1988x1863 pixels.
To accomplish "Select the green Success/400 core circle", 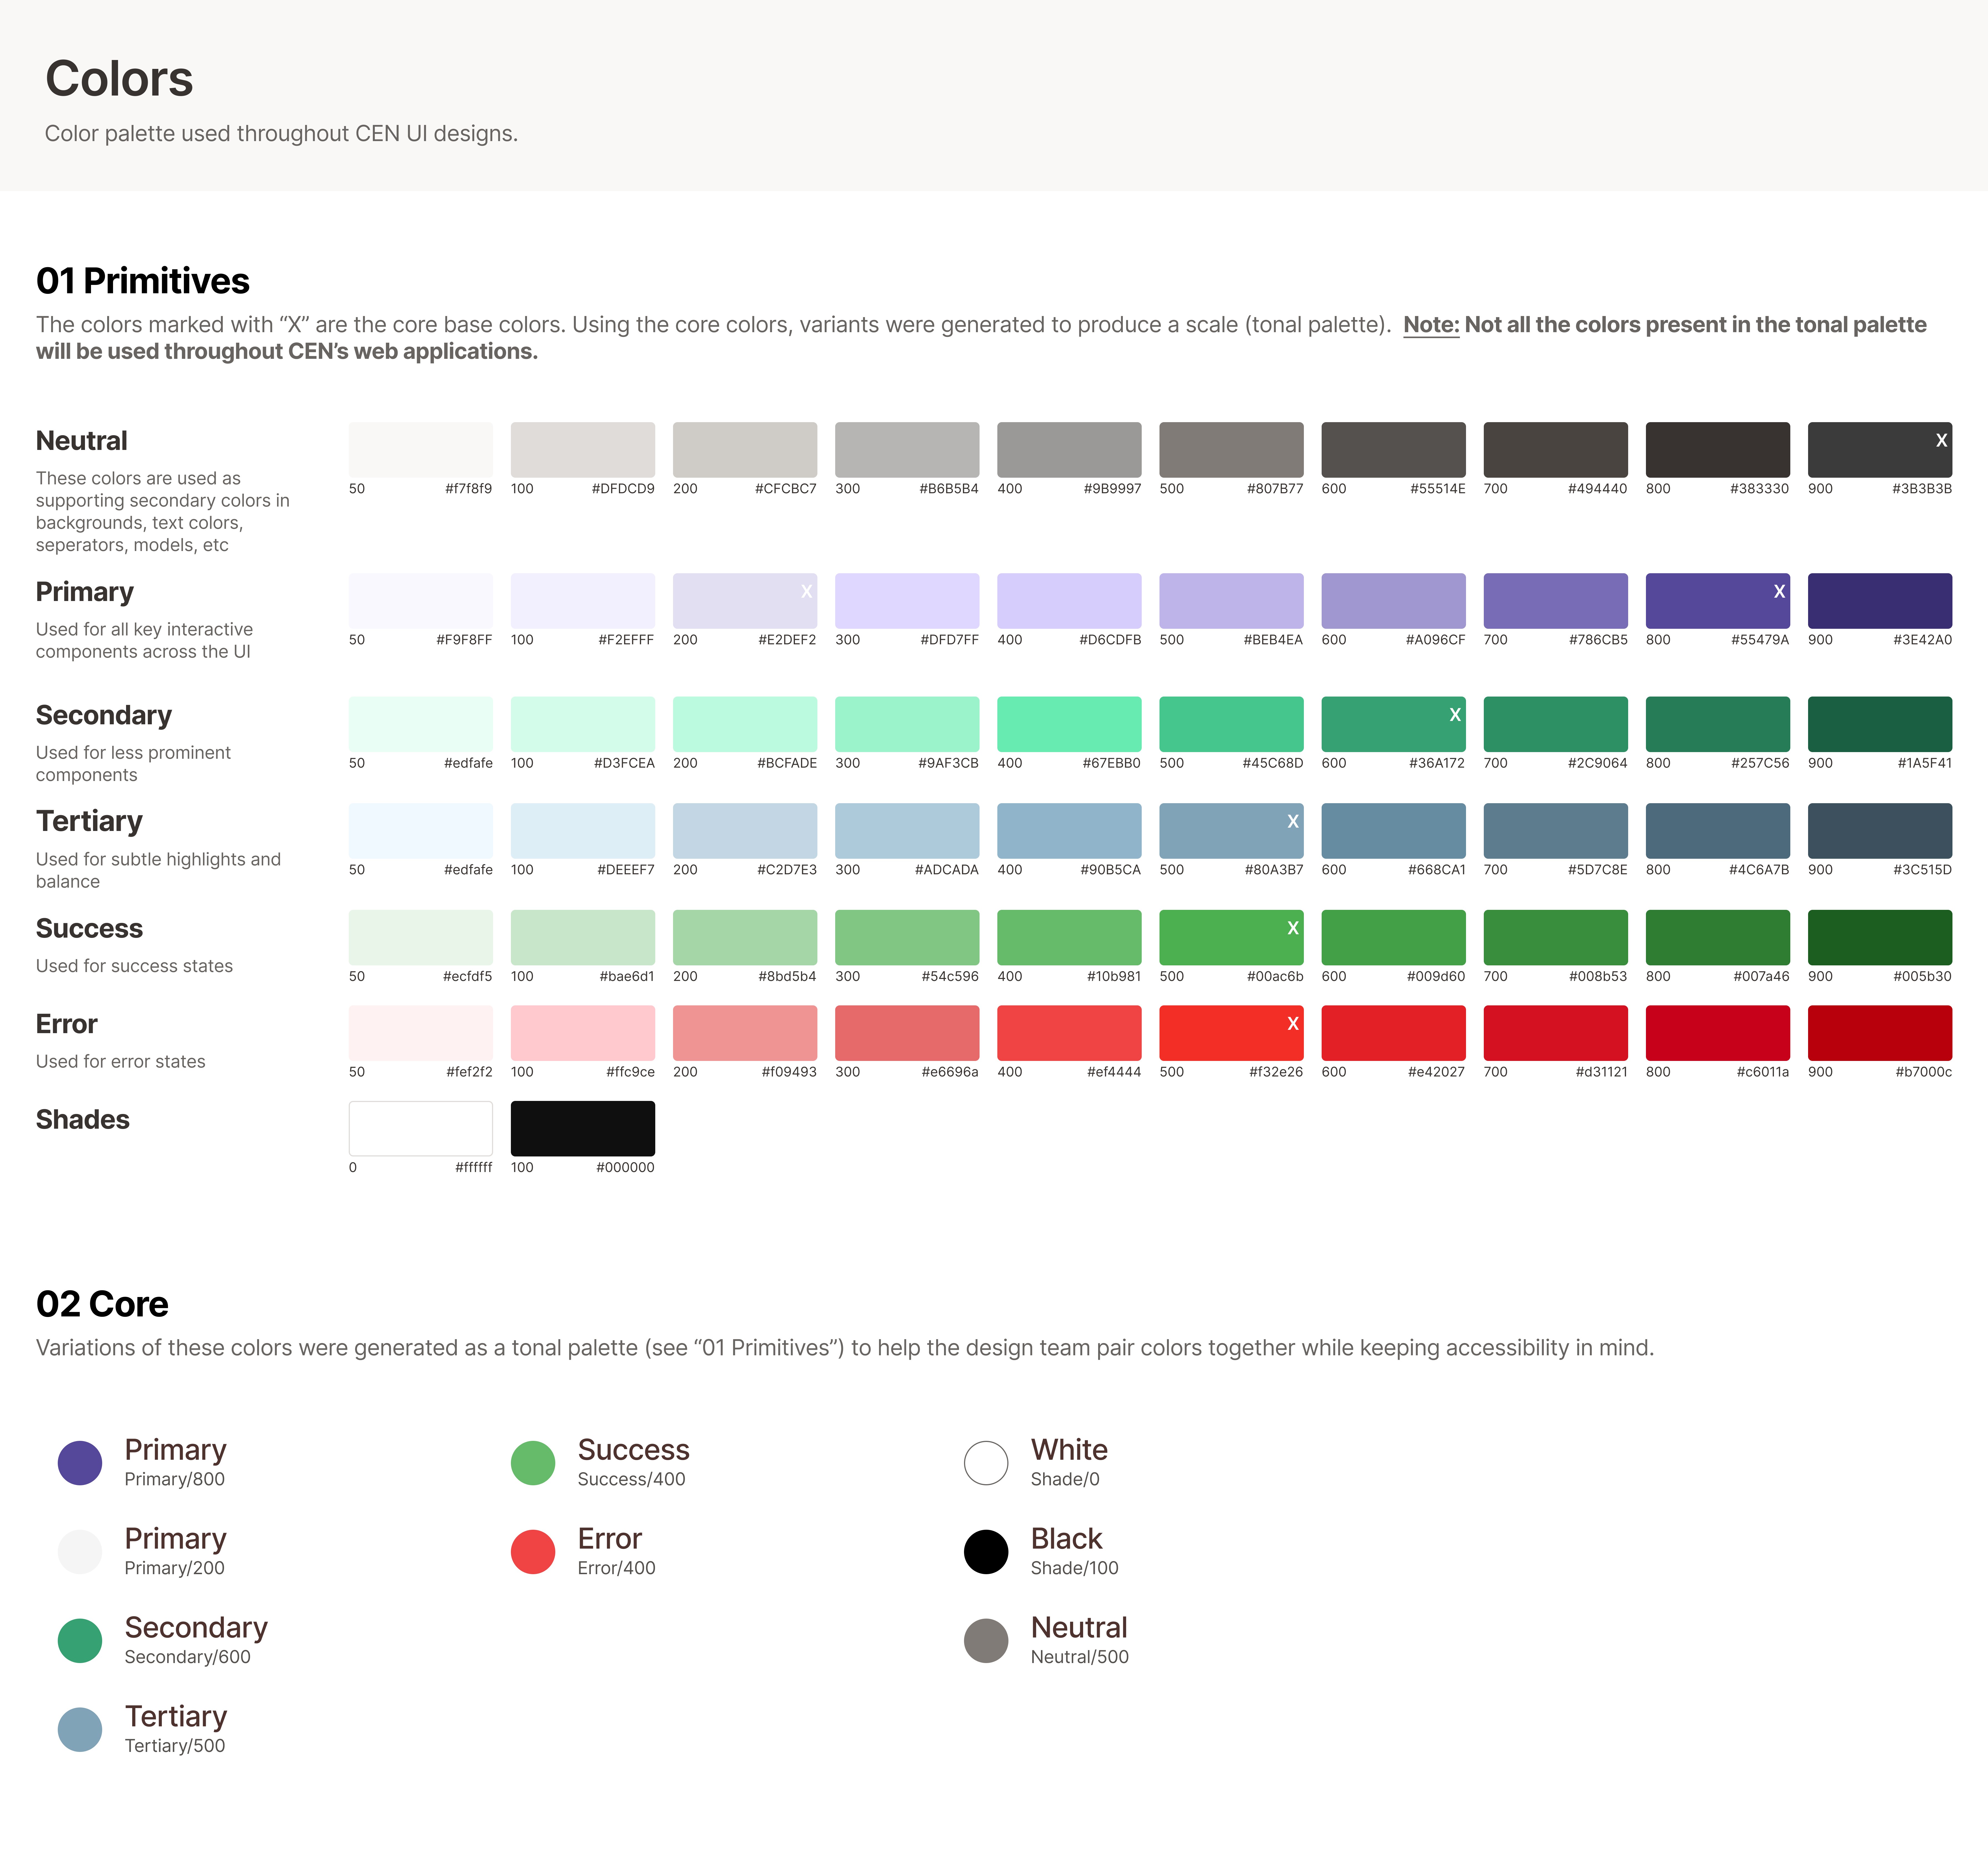I will pyautogui.click(x=533, y=1463).
